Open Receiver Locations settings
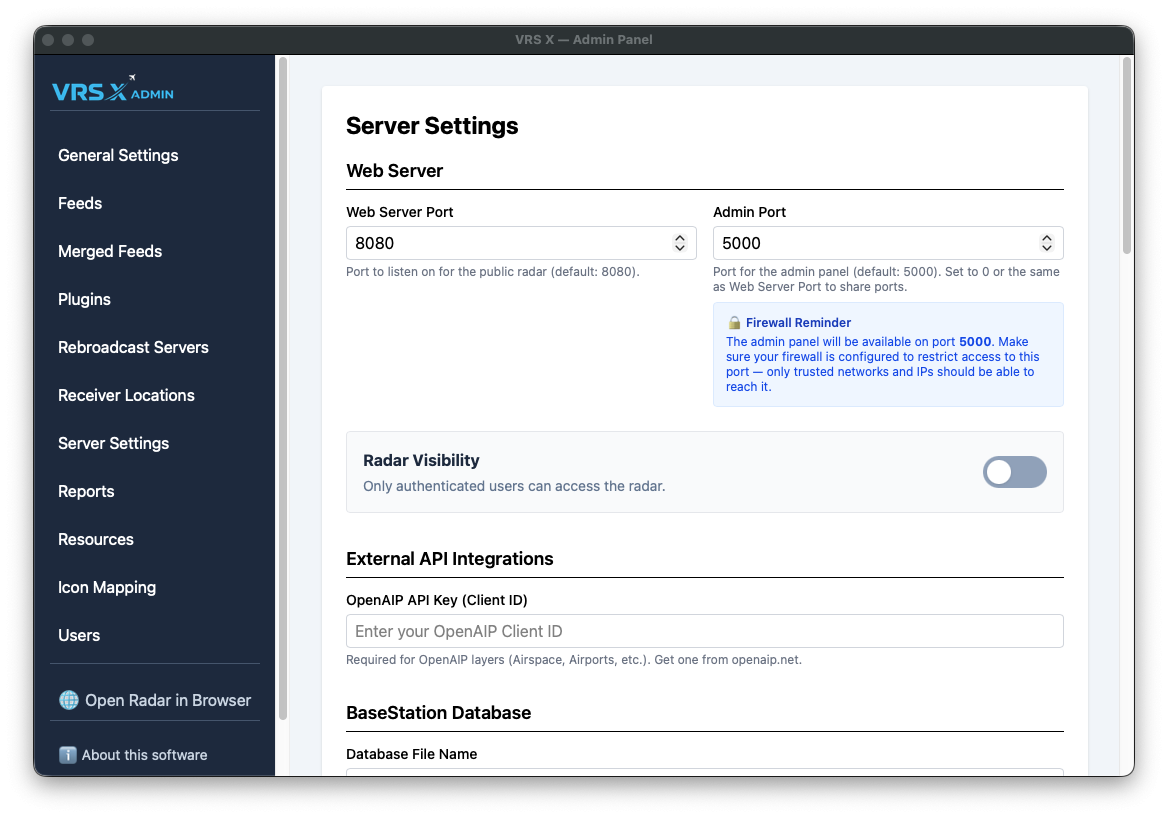This screenshot has width=1168, height=818. click(126, 395)
